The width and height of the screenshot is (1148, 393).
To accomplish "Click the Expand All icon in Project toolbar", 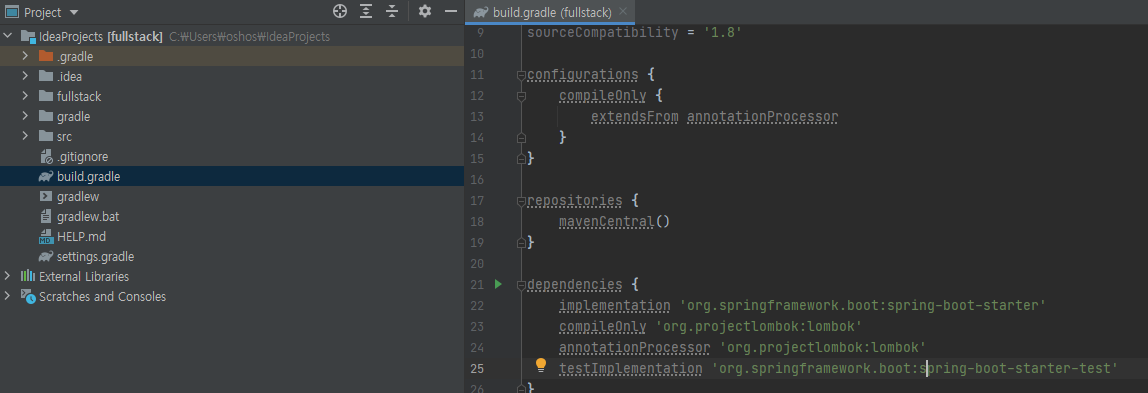I will (366, 11).
